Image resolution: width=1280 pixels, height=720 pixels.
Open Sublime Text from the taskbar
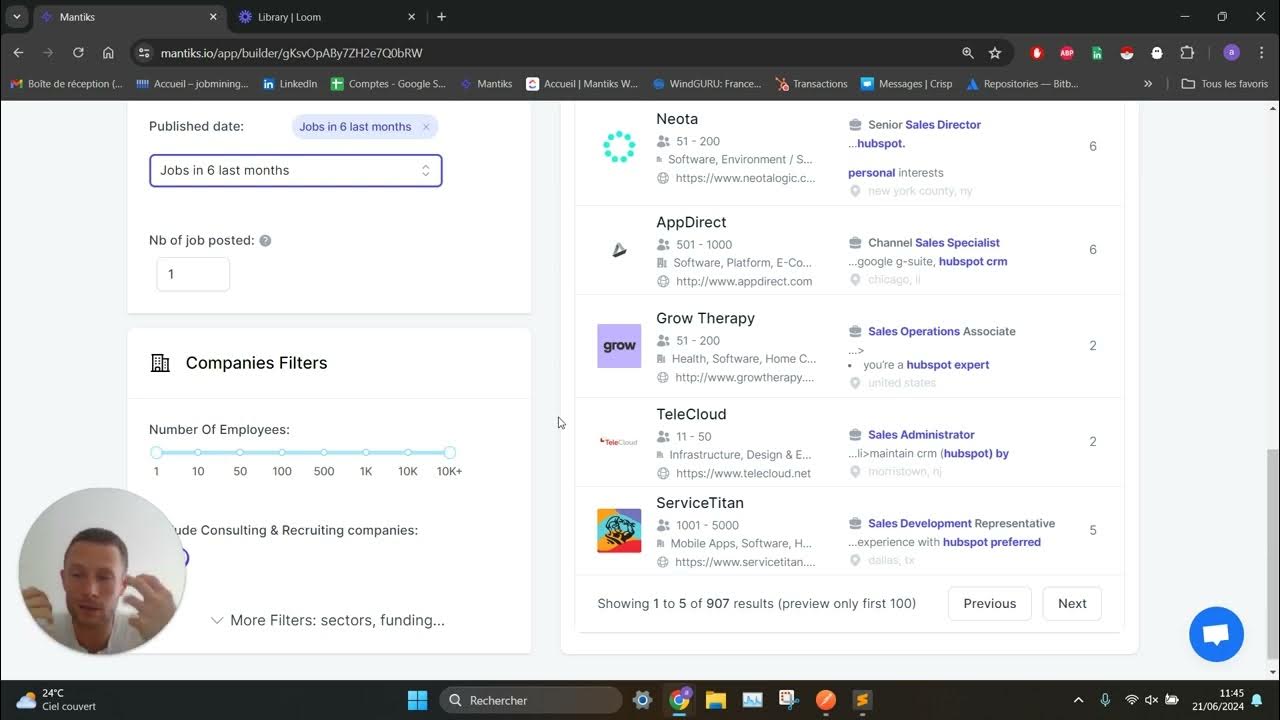tap(863, 700)
